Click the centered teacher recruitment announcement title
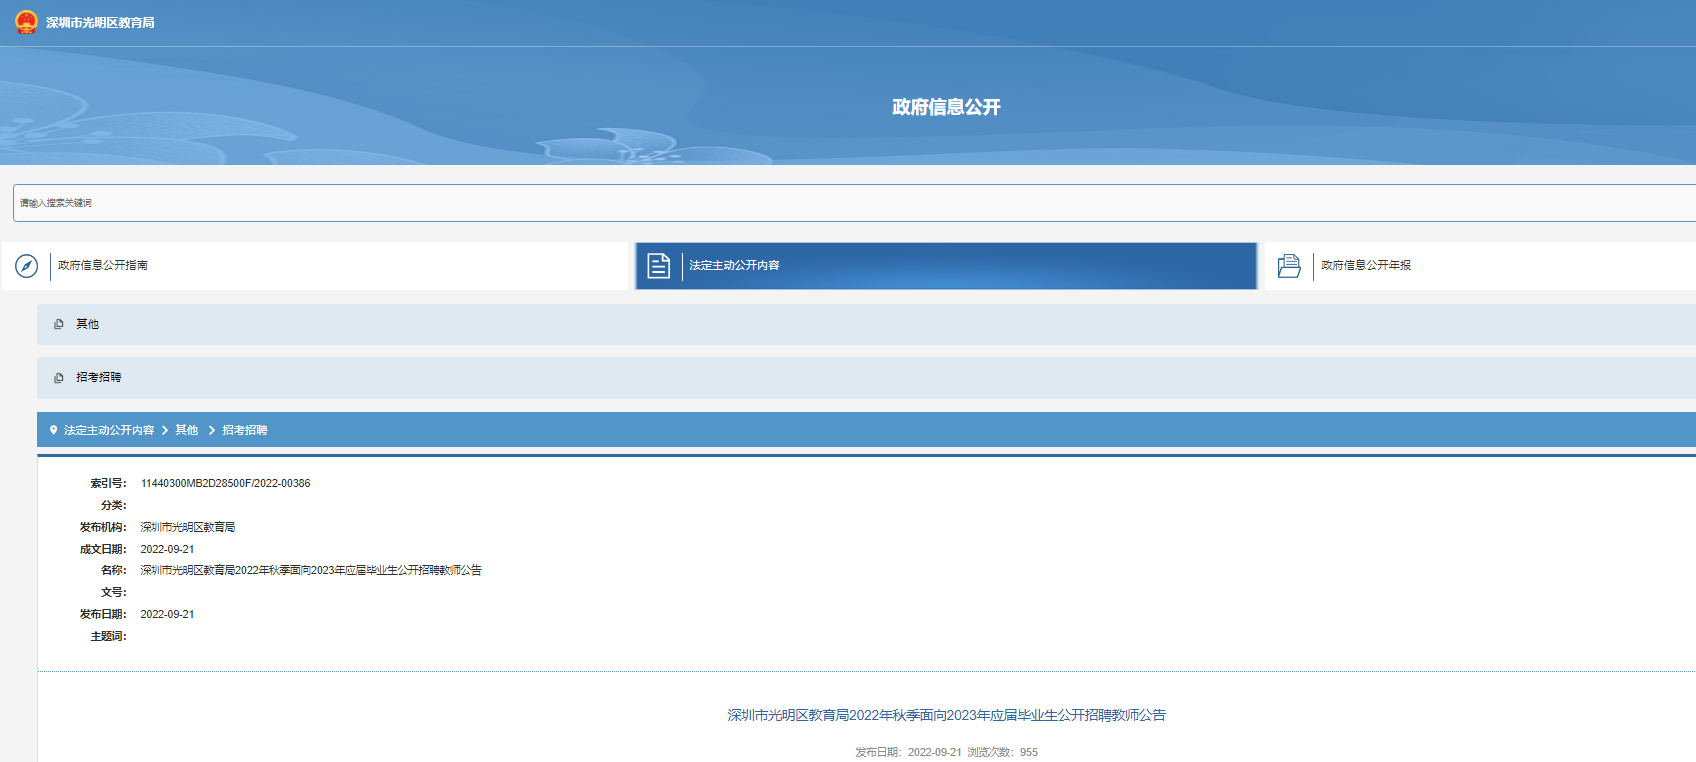The width and height of the screenshot is (1696, 762). 946,715
